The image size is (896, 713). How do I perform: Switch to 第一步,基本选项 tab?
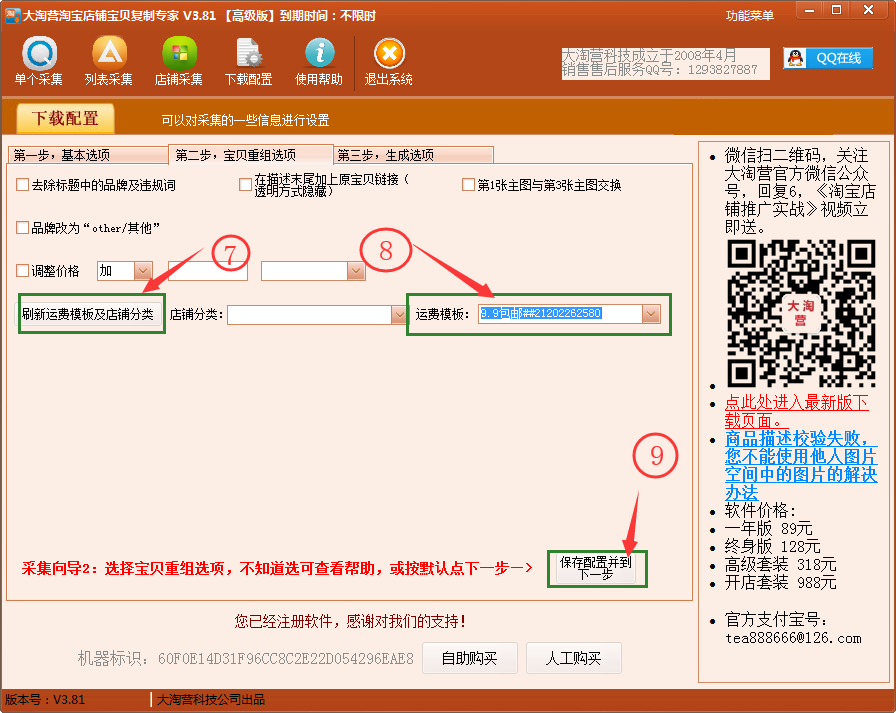tap(88, 155)
